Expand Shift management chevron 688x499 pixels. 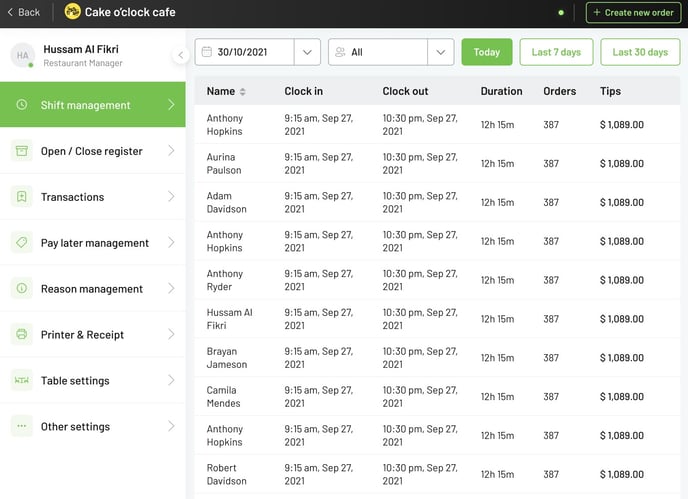pyautogui.click(x=171, y=104)
